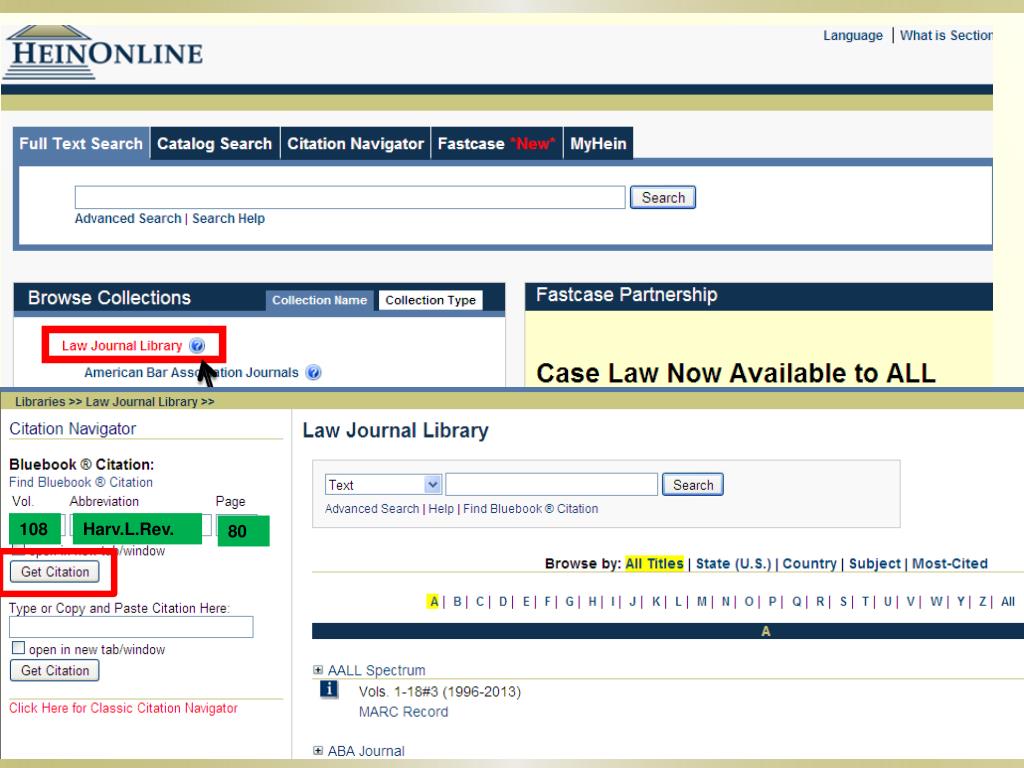Select letter Z in alphabet index
The width and height of the screenshot is (1024, 768).
point(982,601)
